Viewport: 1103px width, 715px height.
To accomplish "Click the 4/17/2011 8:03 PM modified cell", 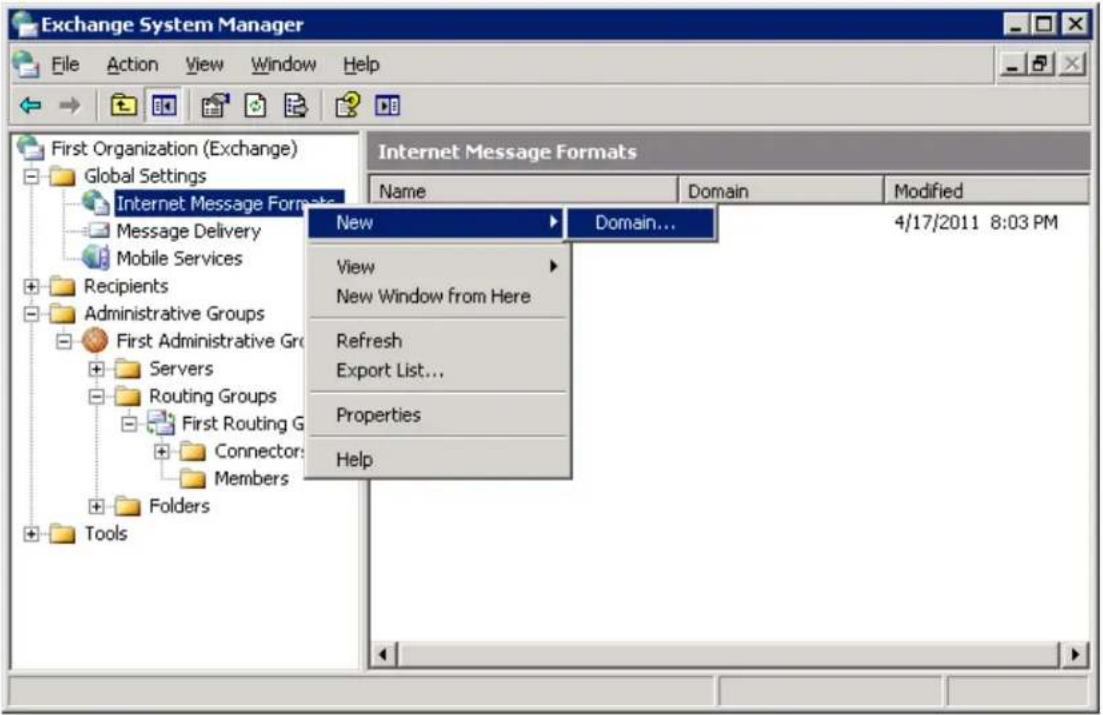I will coord(976,222).
